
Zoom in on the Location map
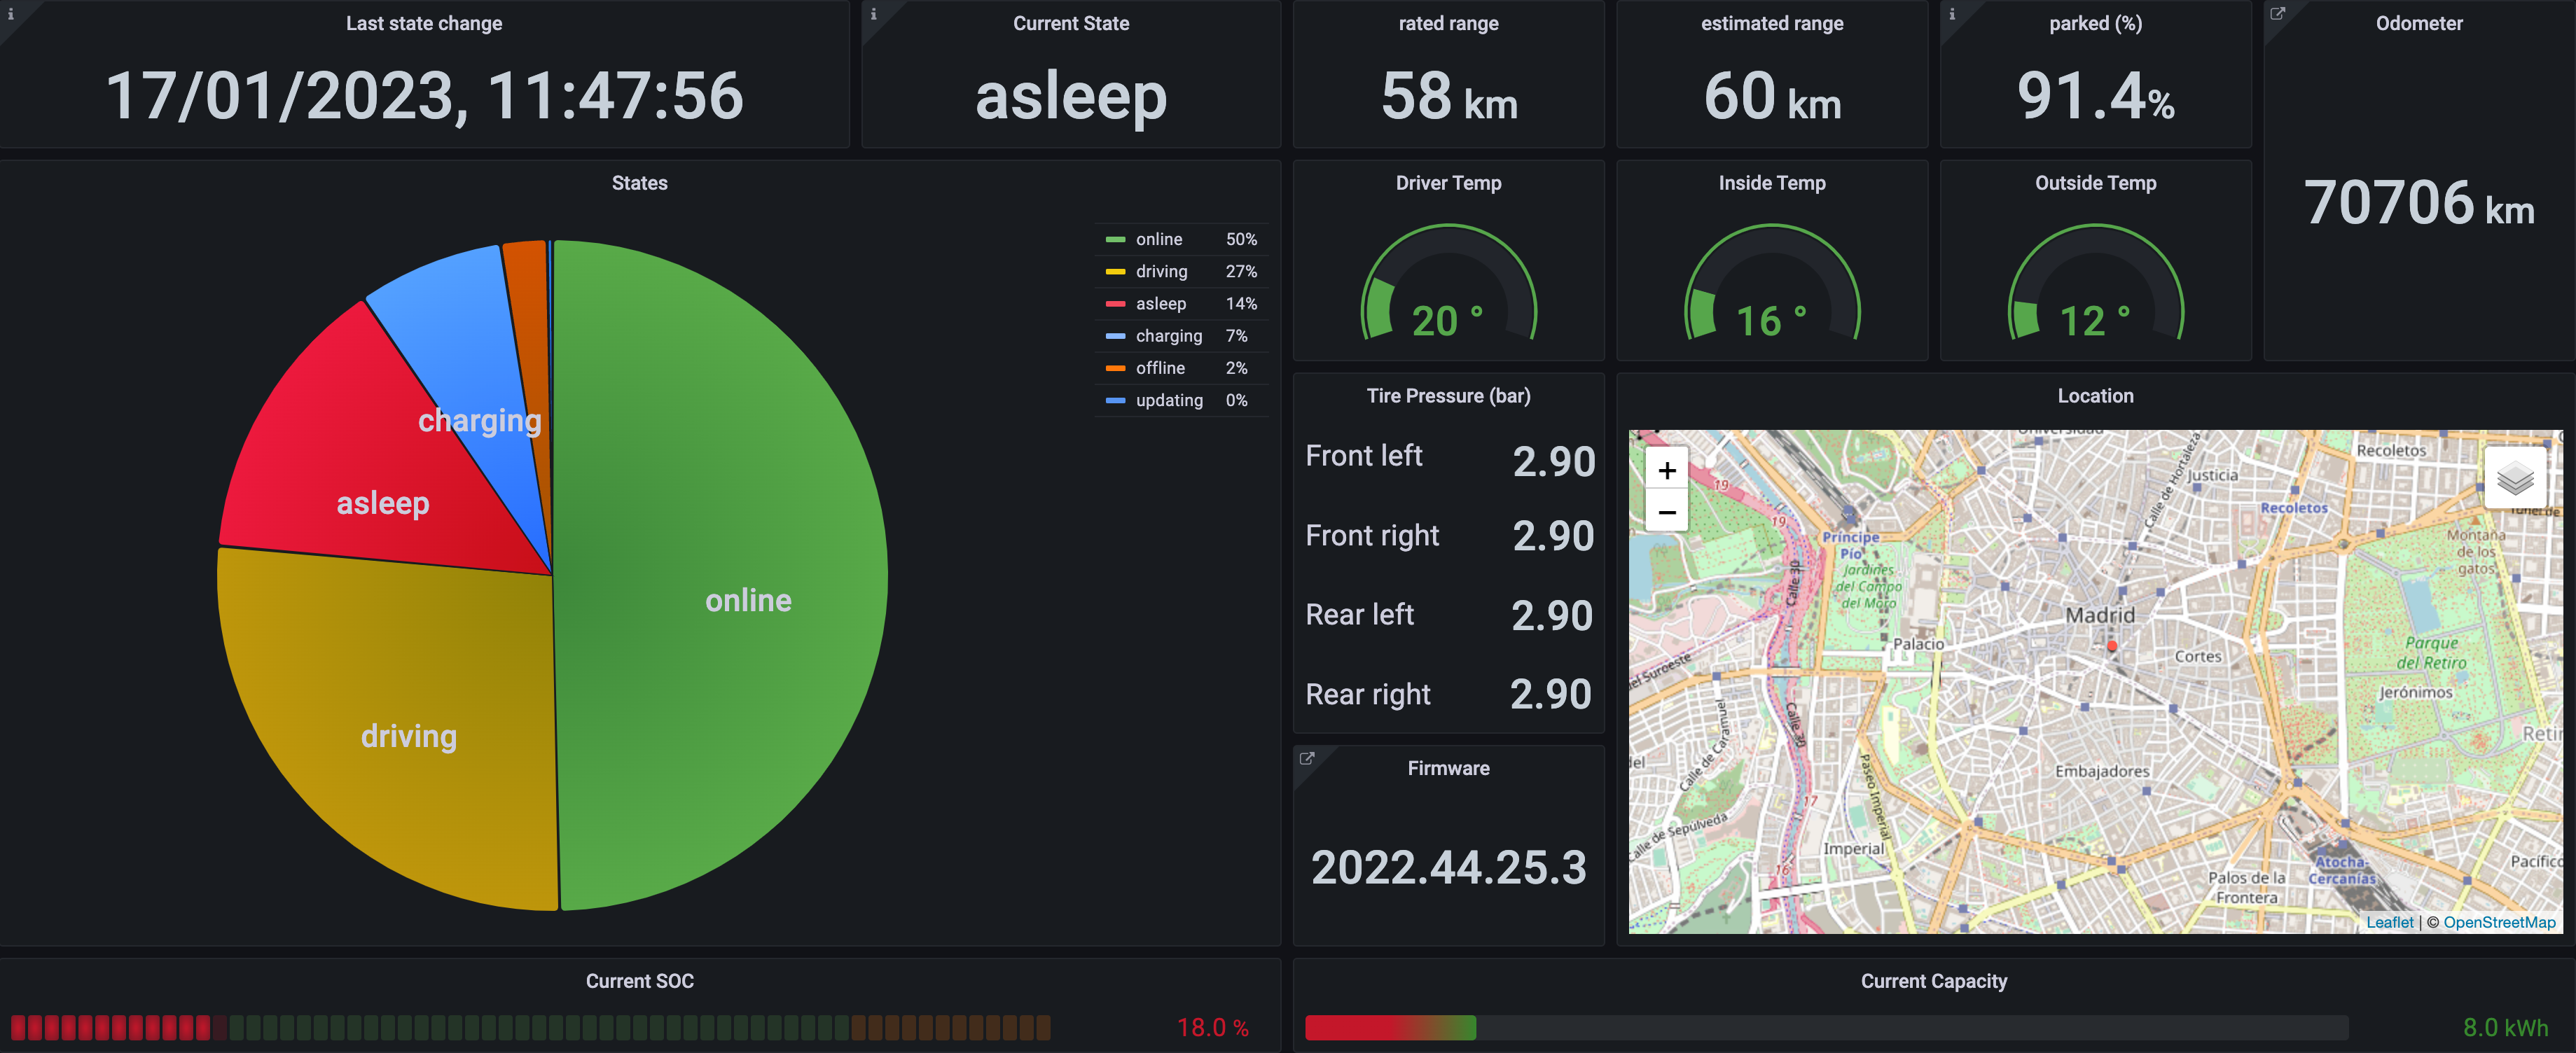click(1666, 471)
